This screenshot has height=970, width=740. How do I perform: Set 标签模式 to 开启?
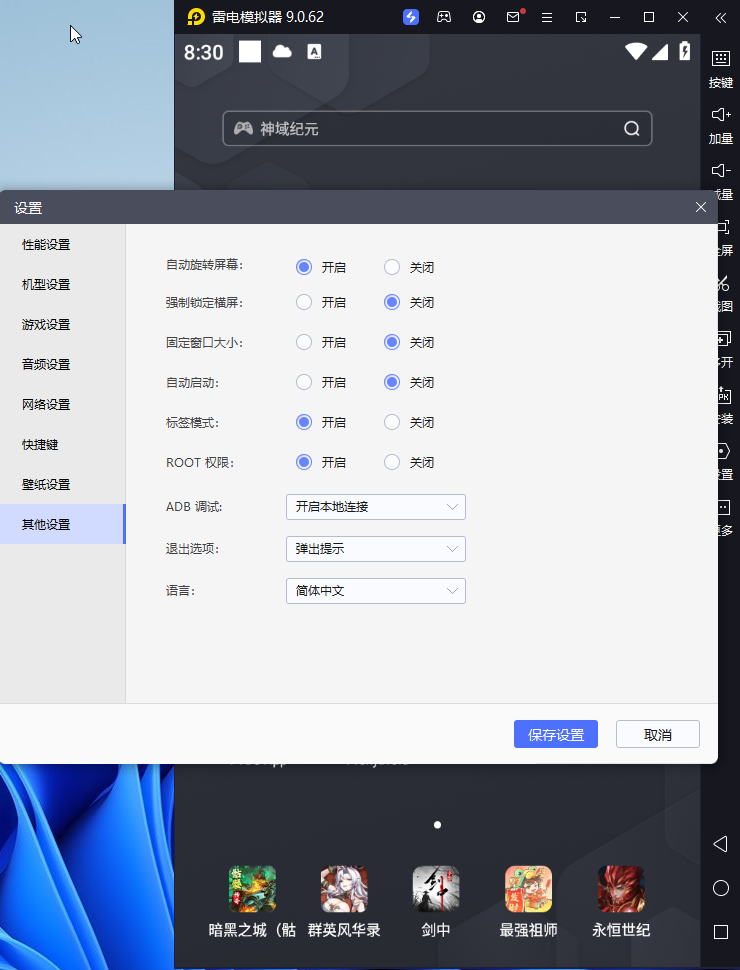[x=304, y=423]
